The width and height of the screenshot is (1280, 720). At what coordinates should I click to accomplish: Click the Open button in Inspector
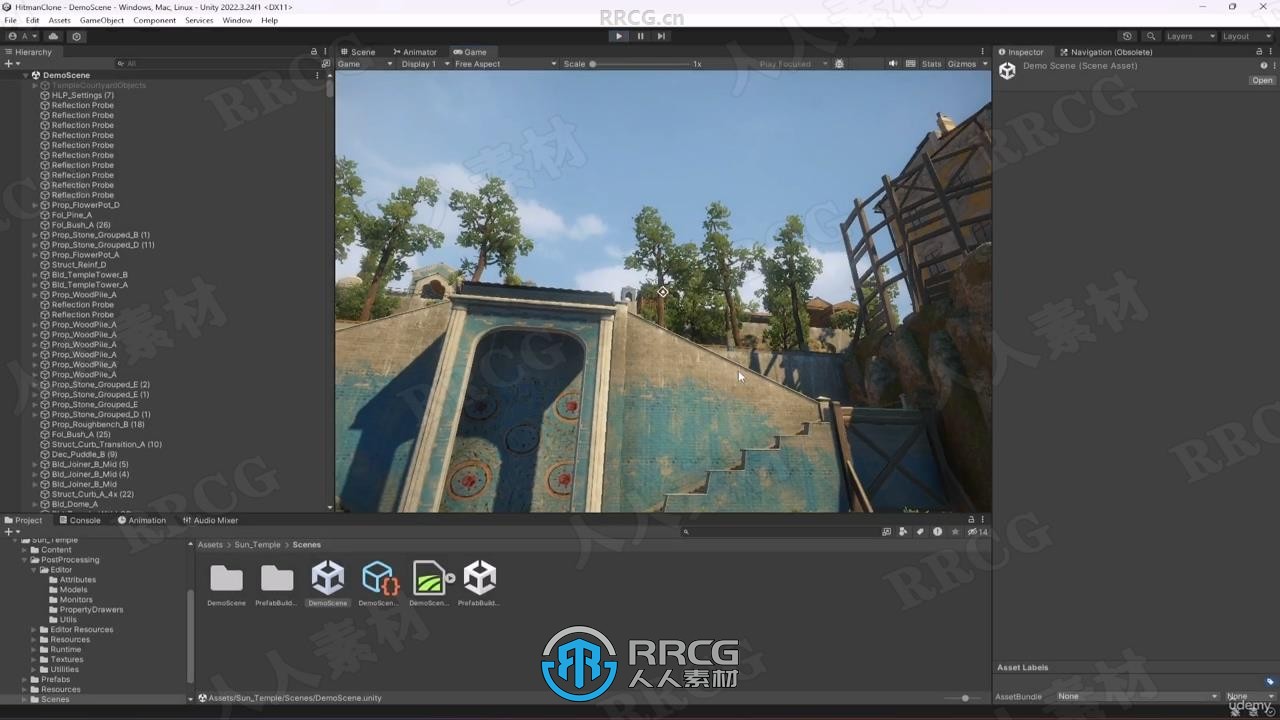(x=1262, y=80)
